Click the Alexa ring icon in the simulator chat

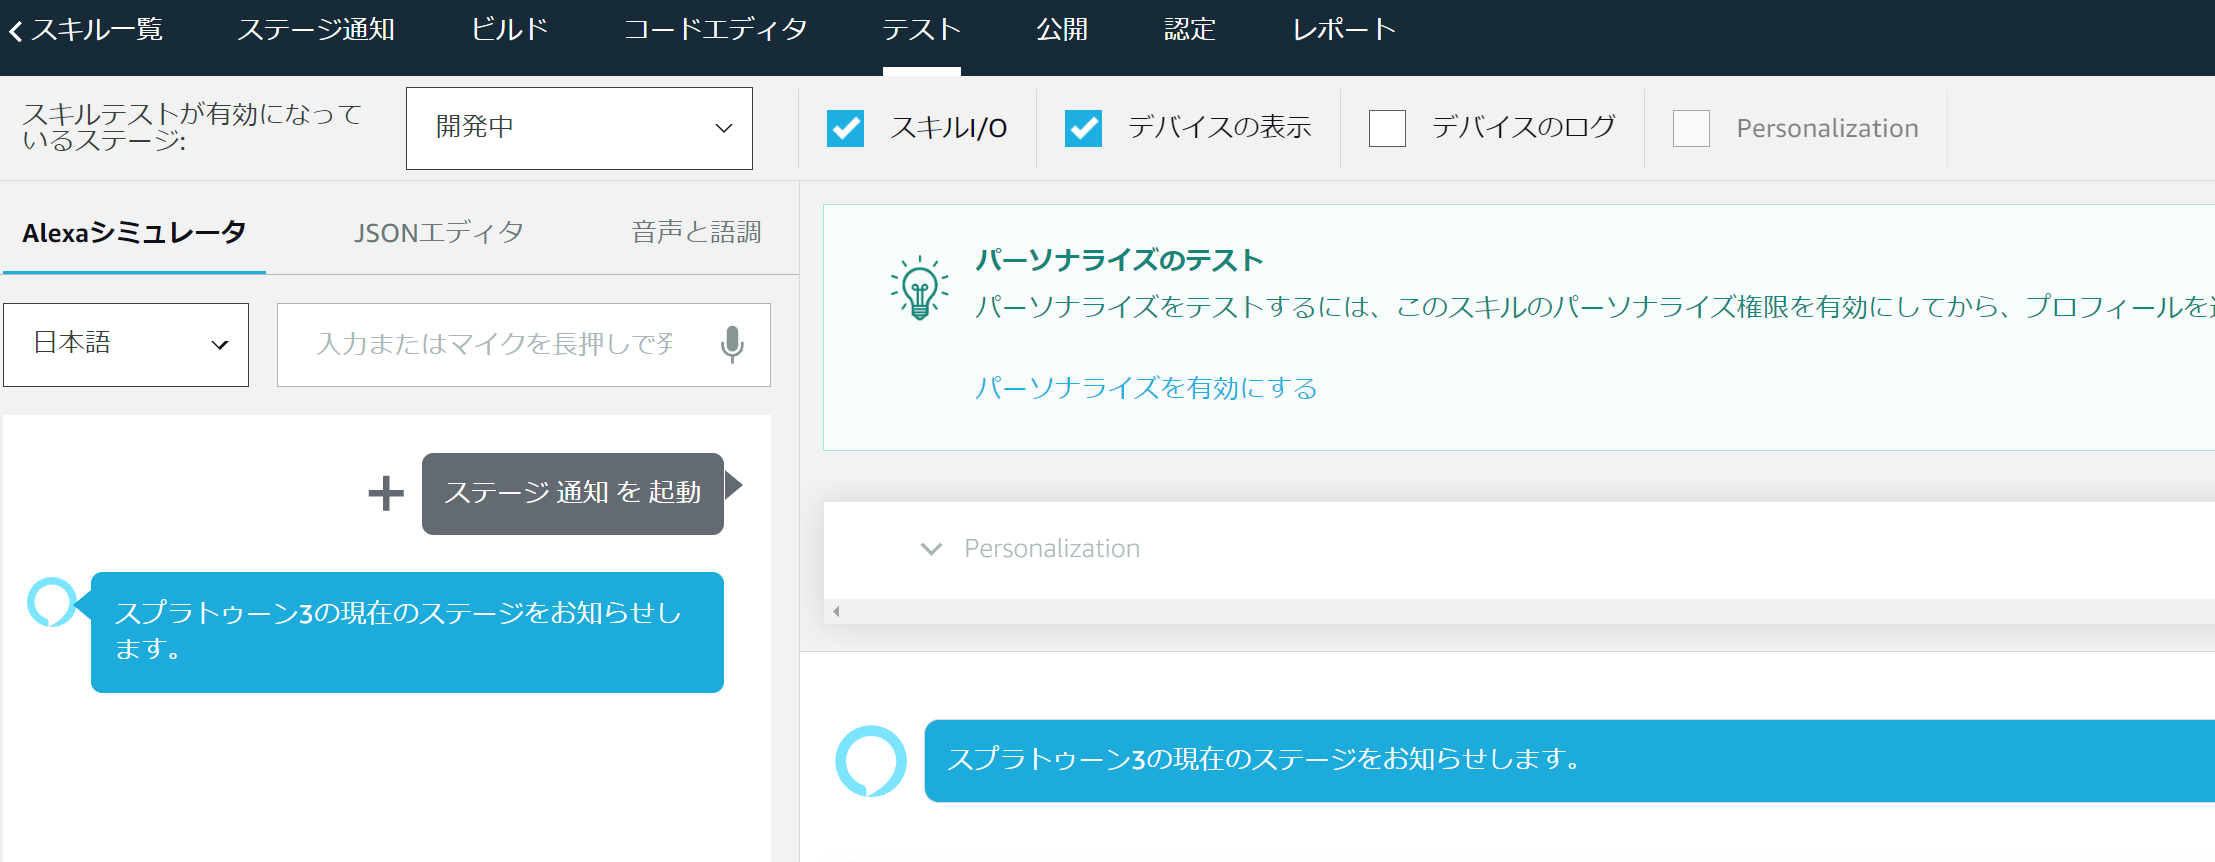coord(52,602)
